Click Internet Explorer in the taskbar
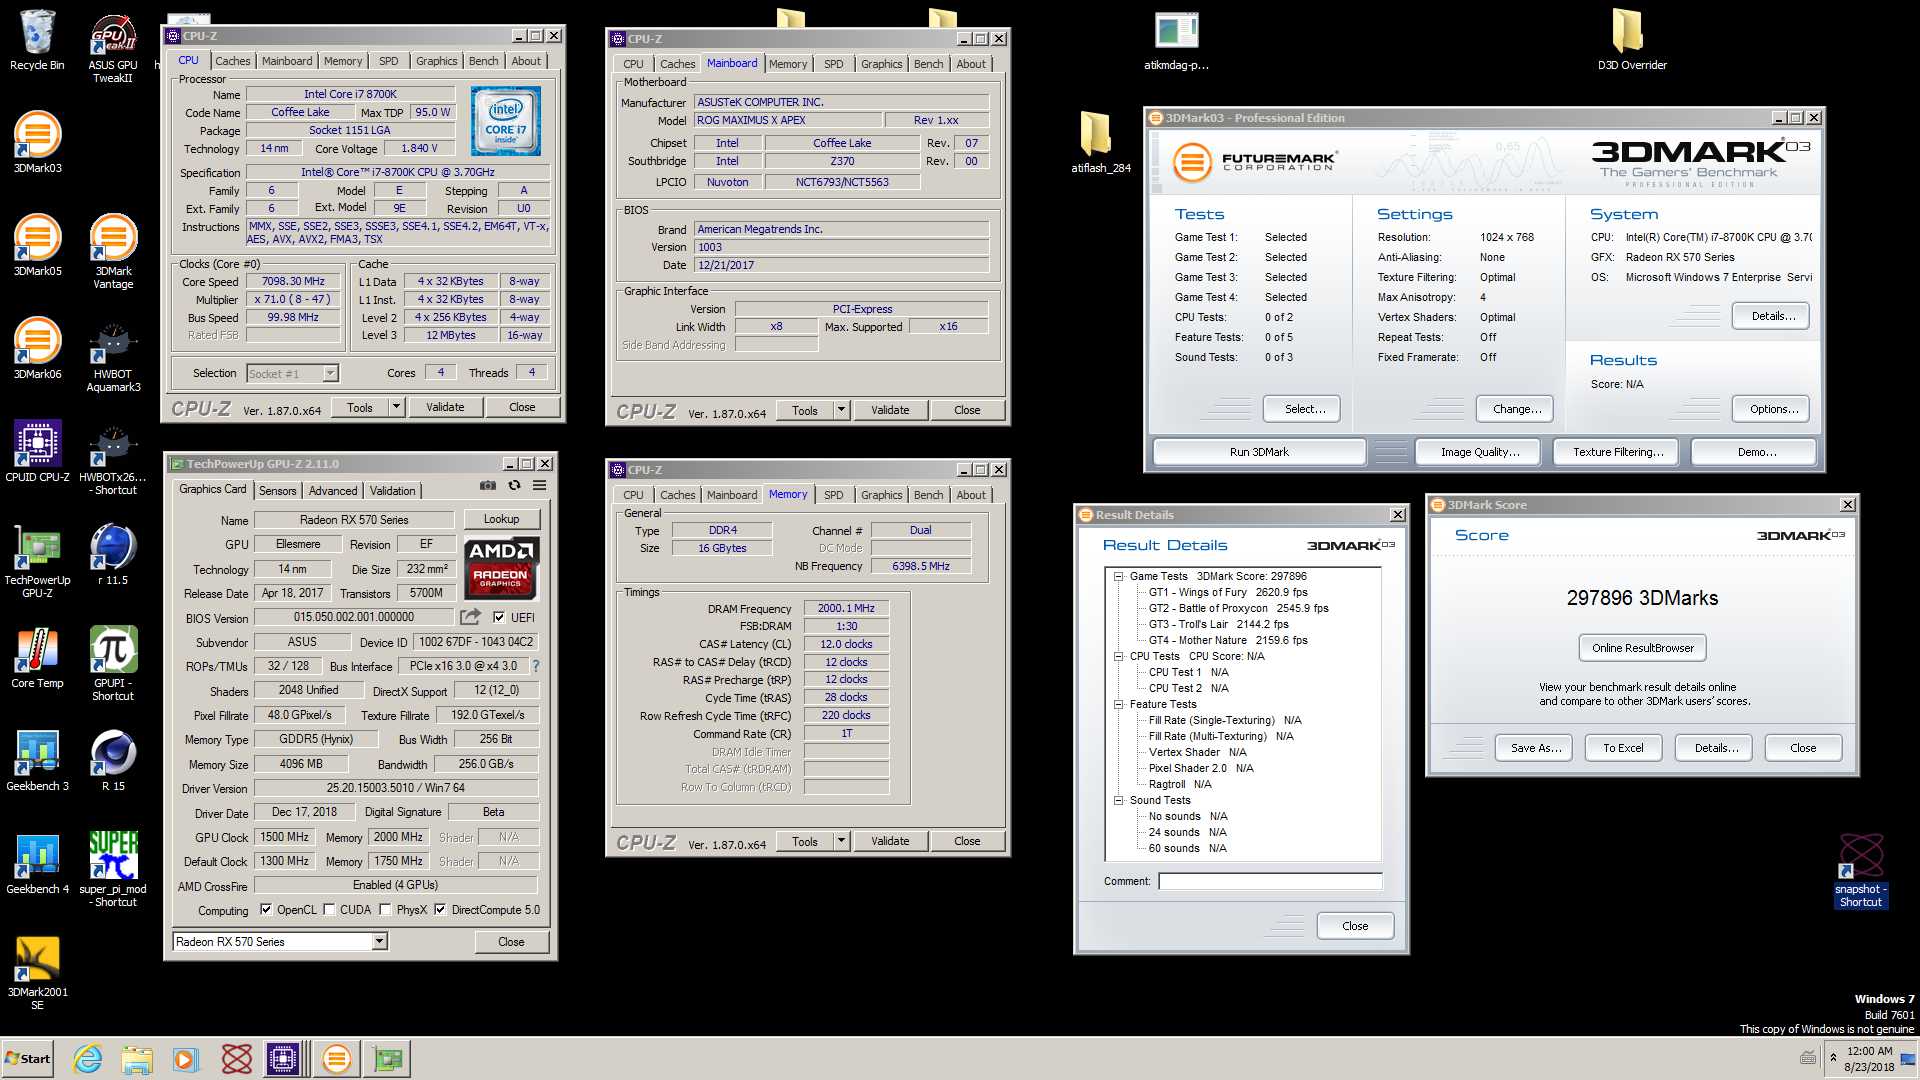This screenshot has width=1920, height=1080. tap(88, 1059)
